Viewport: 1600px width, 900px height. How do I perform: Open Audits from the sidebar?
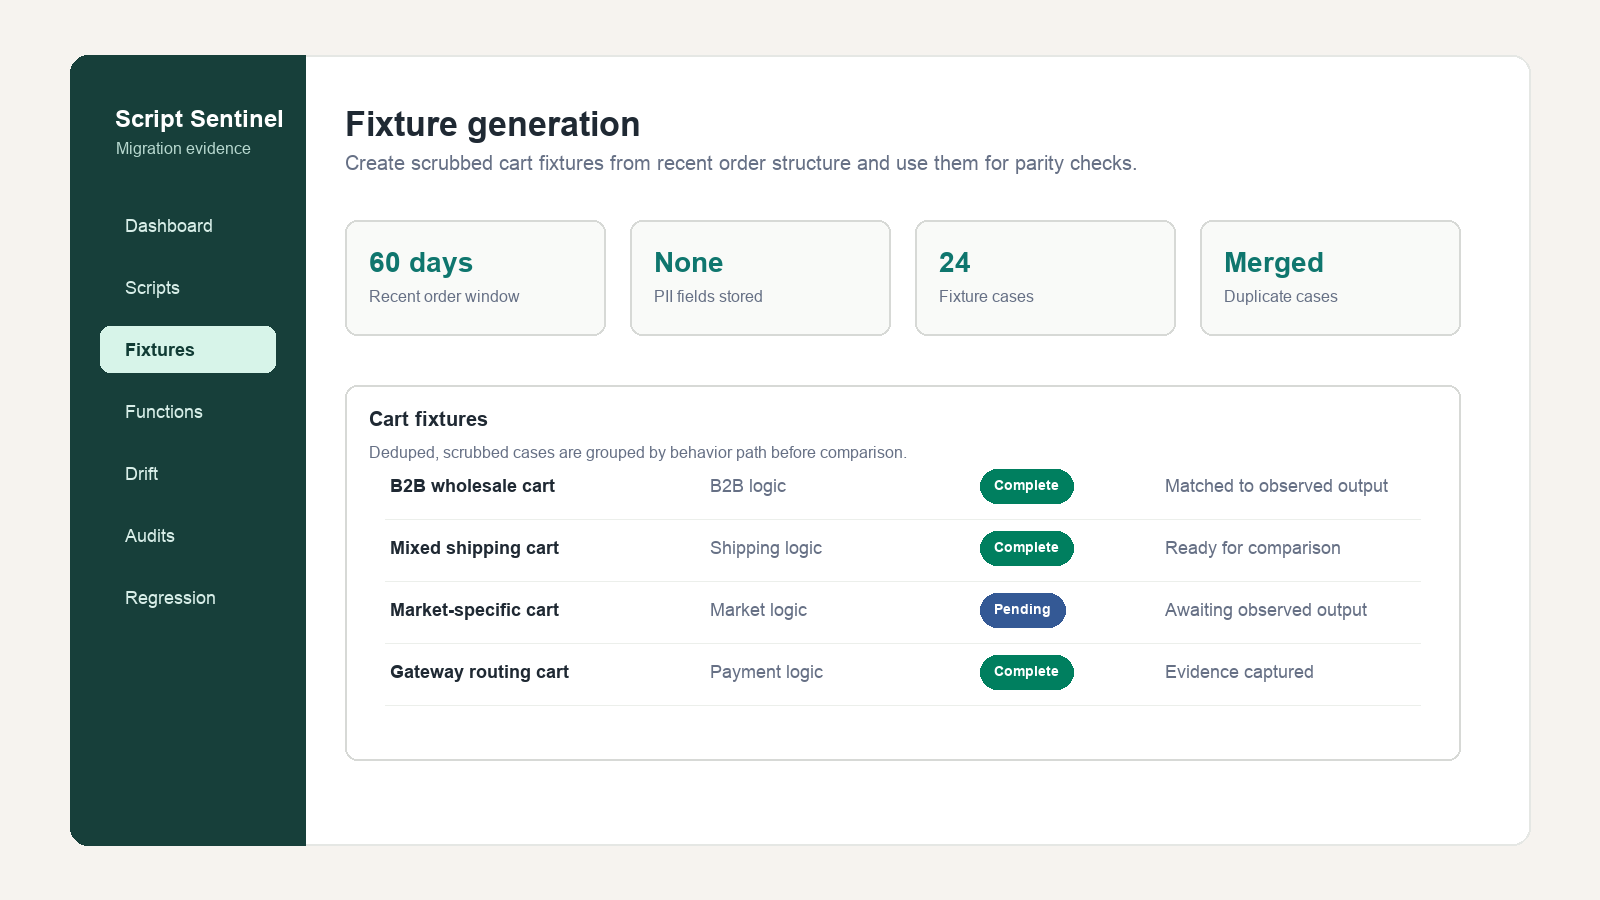(x=188, y=536)
